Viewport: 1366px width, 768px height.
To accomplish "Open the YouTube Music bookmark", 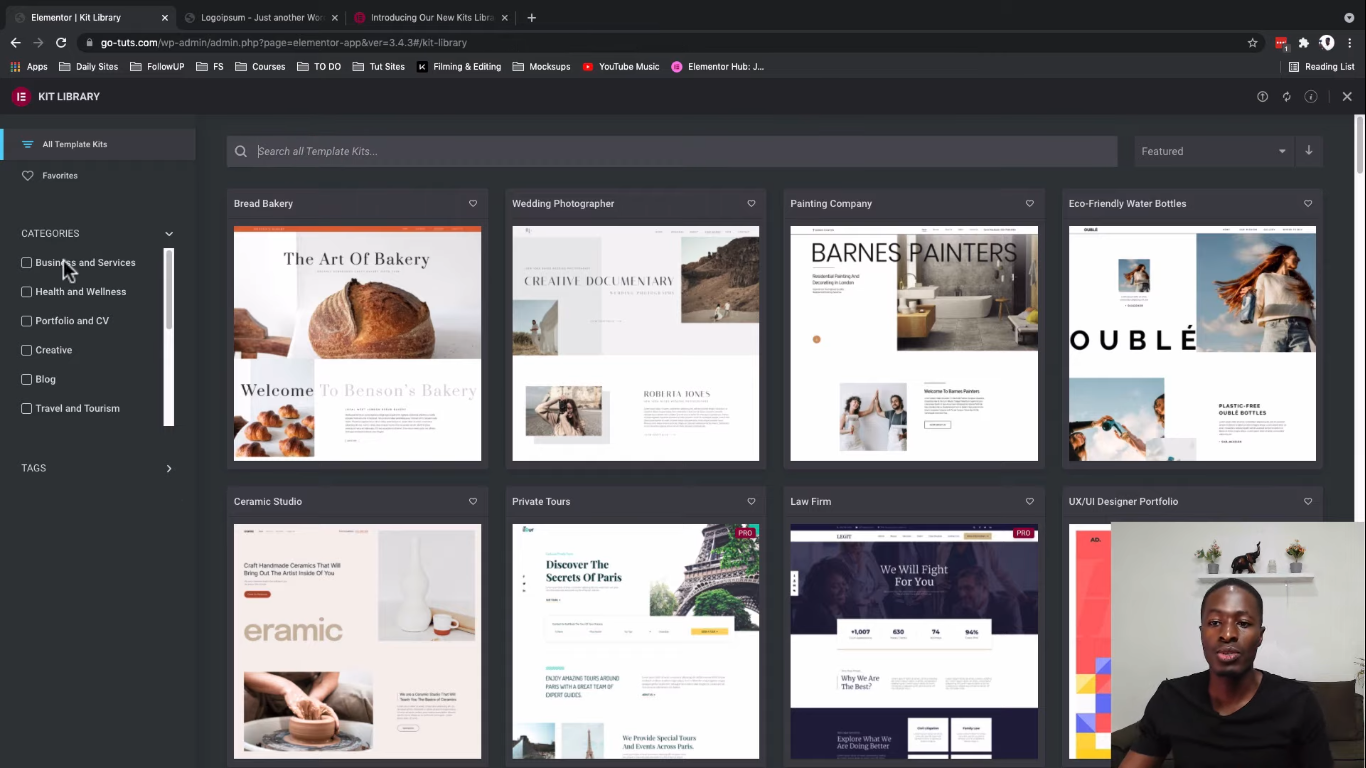I will coord(621,67).
